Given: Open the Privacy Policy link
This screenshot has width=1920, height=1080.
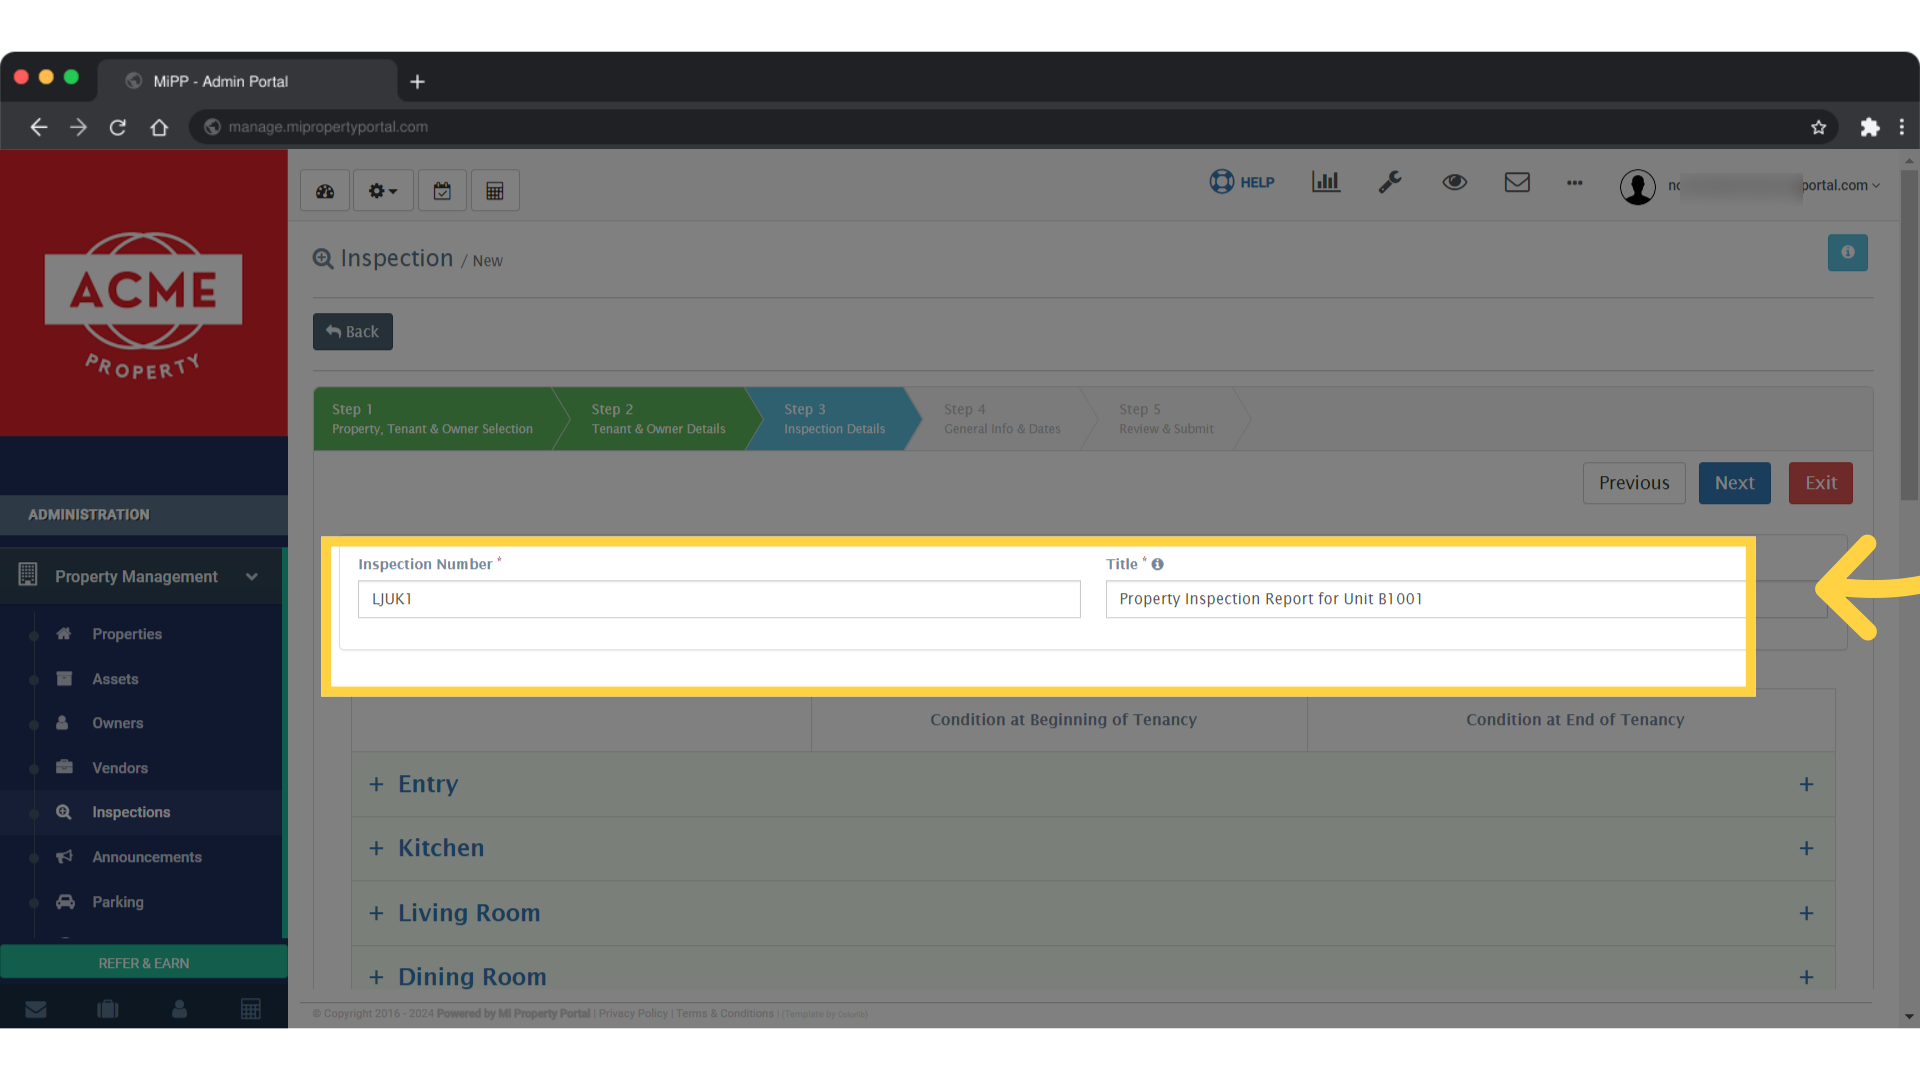Looking at the screenshot, I should [632, 1013].
